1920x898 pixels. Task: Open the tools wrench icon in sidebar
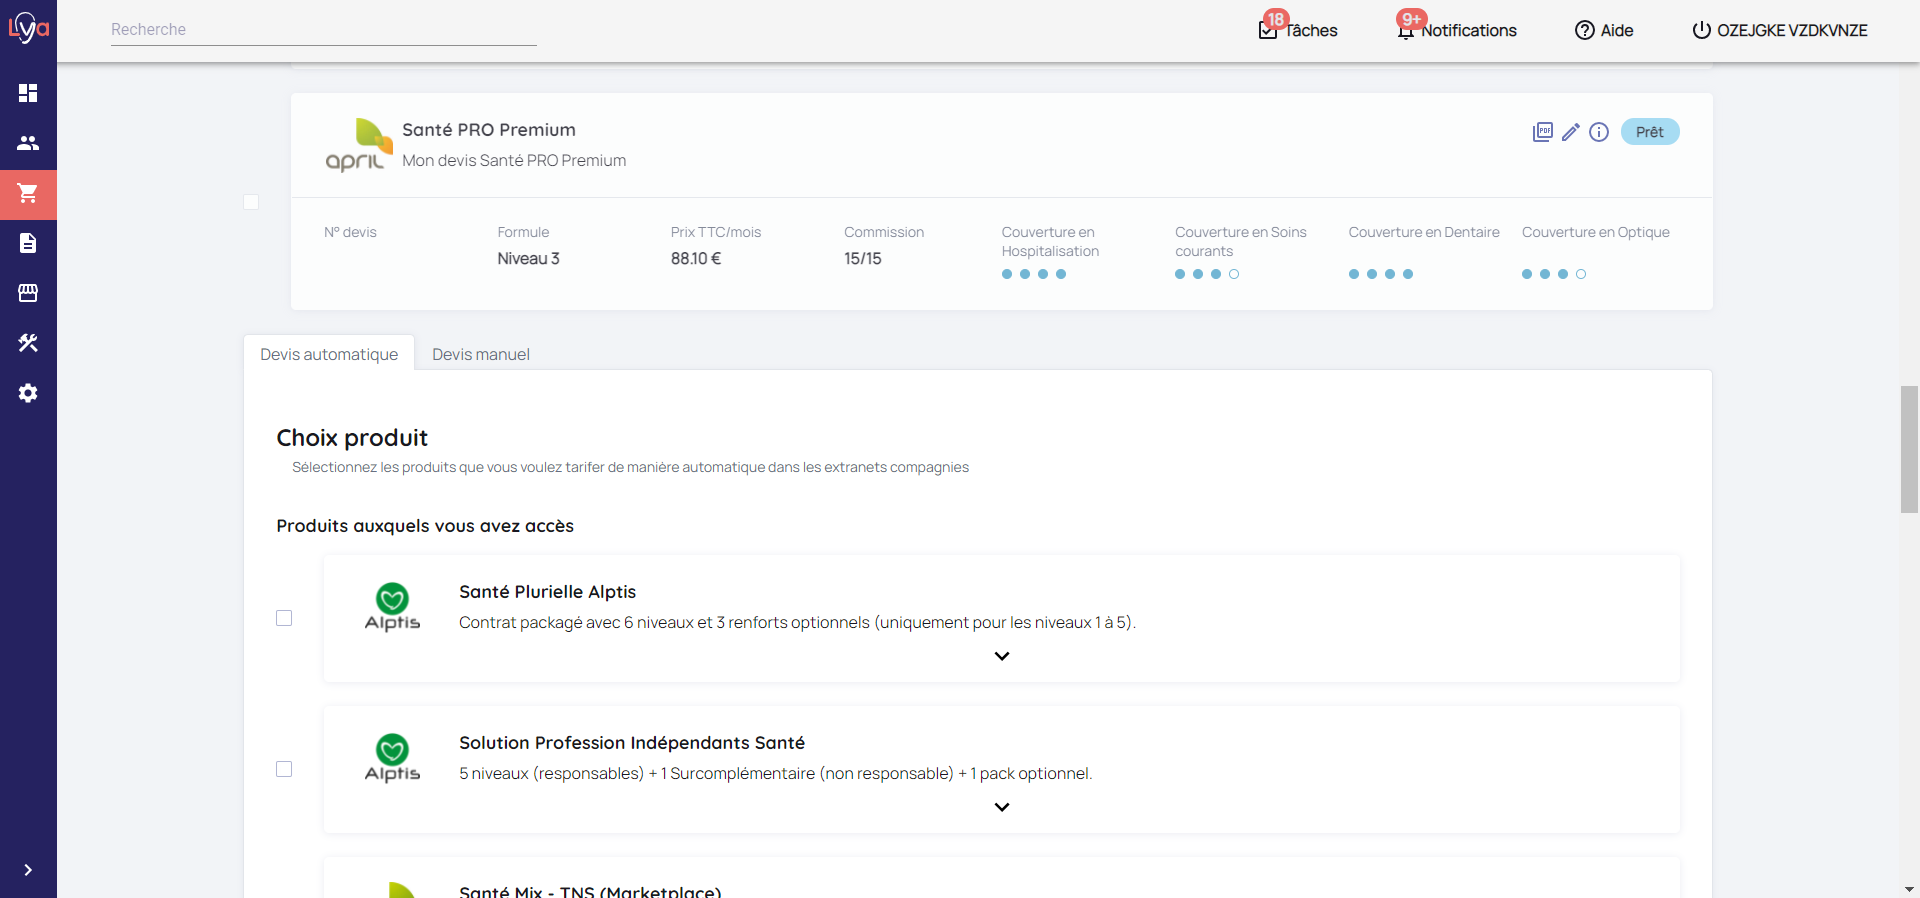pos(28,343)
